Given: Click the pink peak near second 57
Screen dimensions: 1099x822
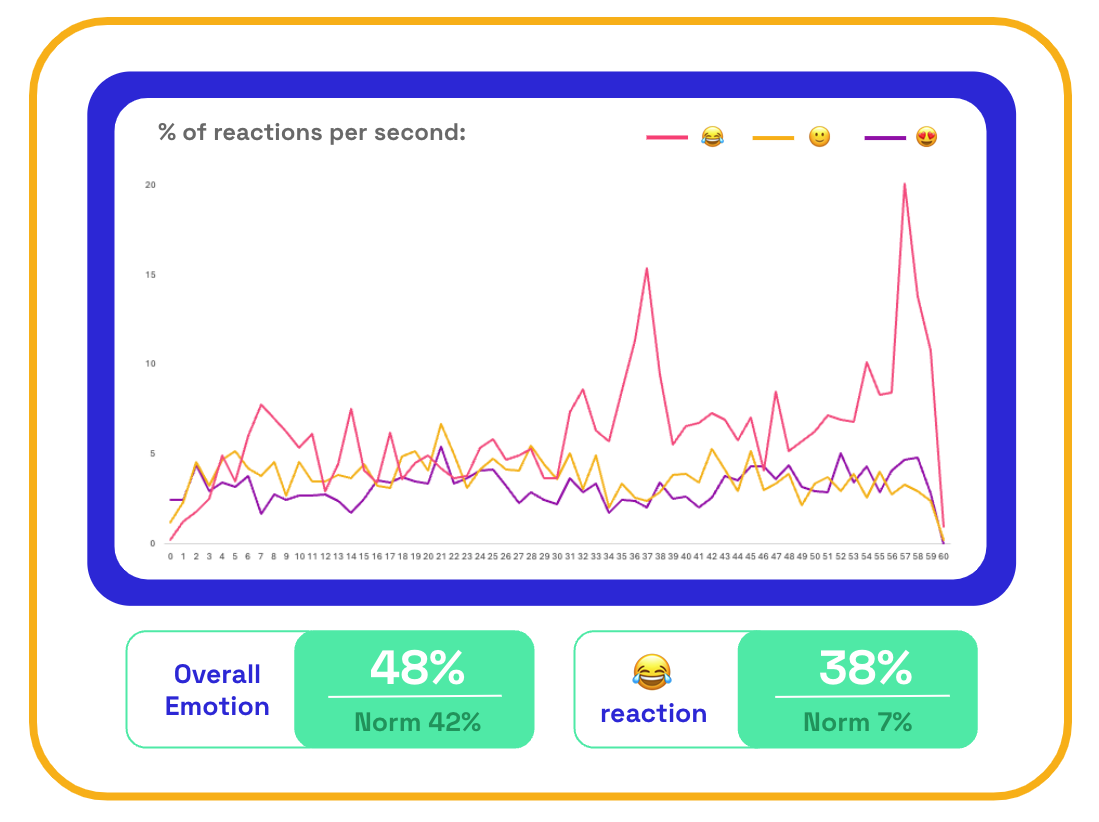Looking at the screenshot, I should (x=905, y=184).
